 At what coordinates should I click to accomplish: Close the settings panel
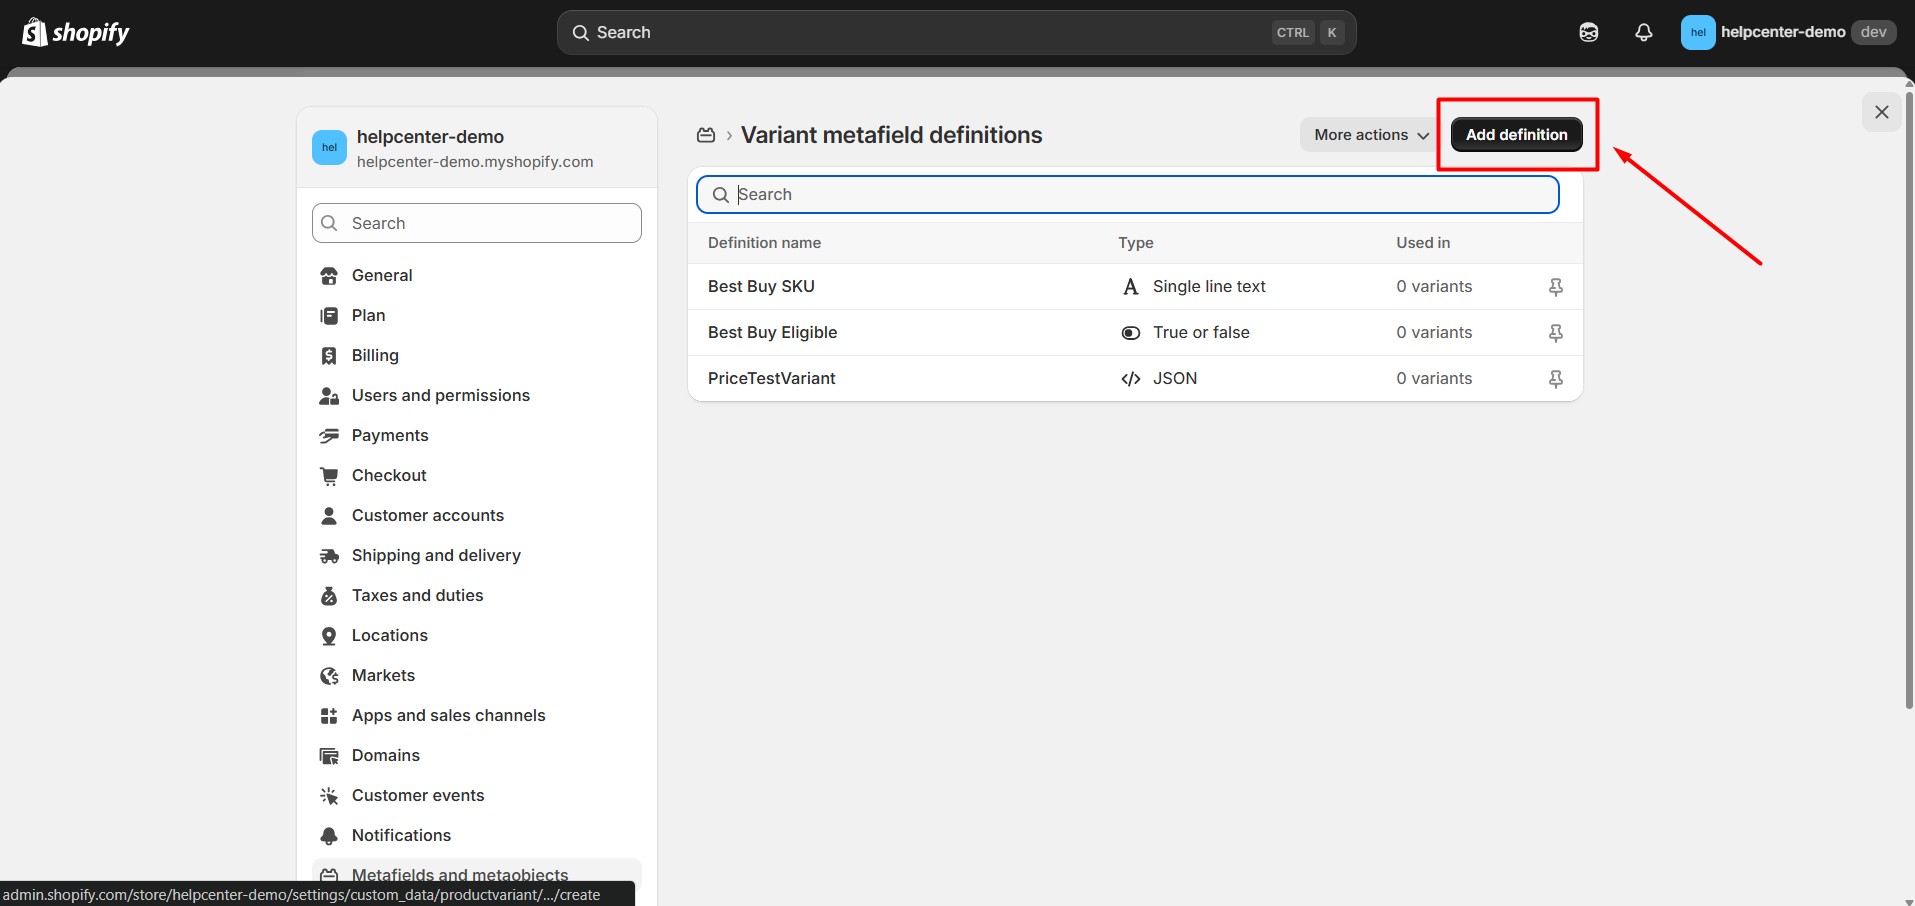1881,112
